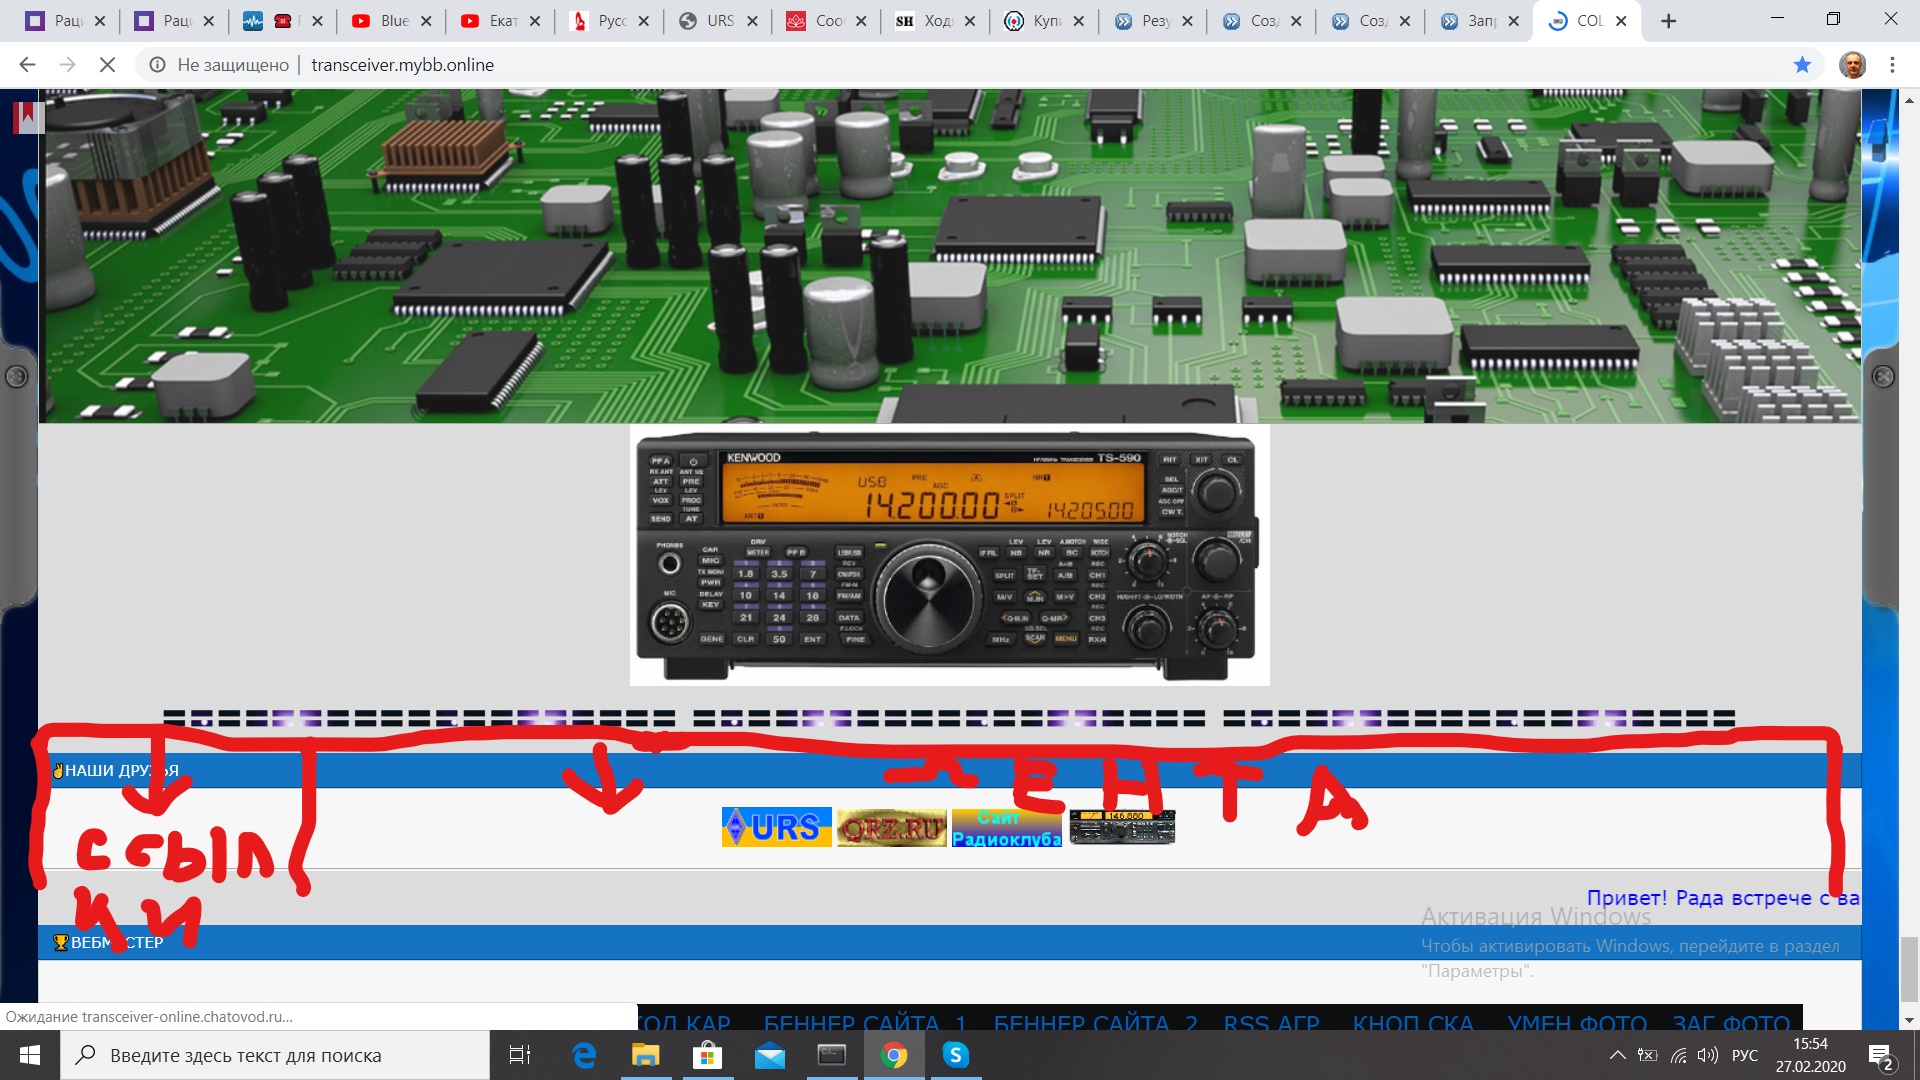
Task: Open the Chrome three-dot menu
Action: (1892, 65)
